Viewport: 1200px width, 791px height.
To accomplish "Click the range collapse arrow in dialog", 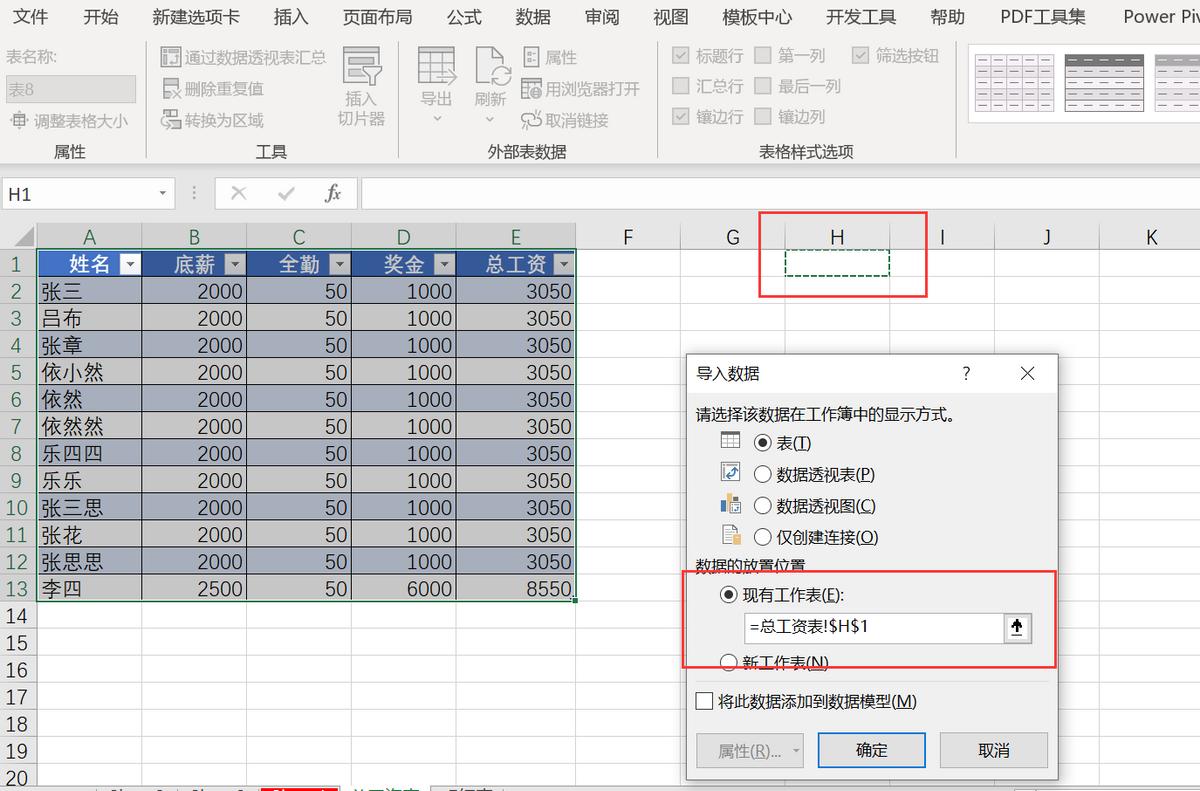I will (x=1016, y=628).
